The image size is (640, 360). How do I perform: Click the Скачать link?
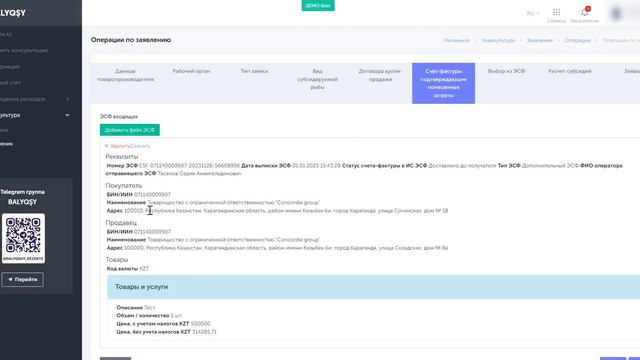140,146
